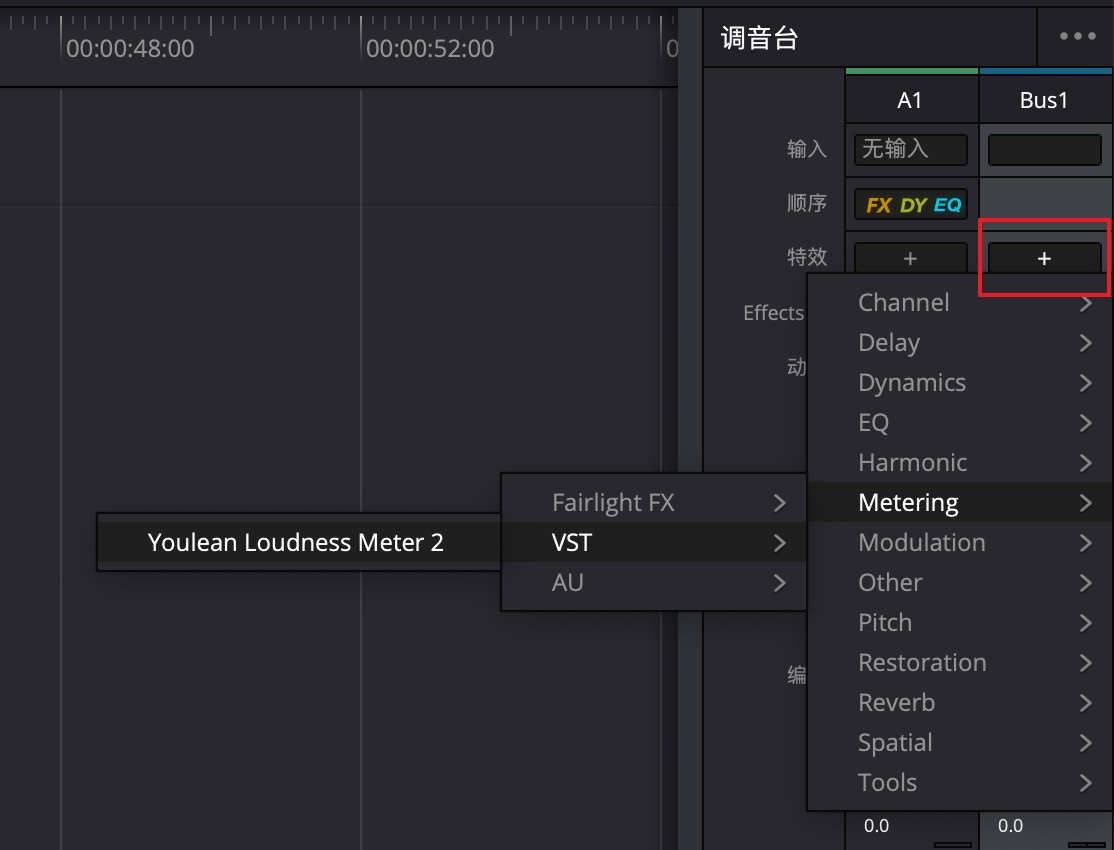Screen dimensions: 1114x850
Task: Choose the EQ effects category
Action: 960,423
